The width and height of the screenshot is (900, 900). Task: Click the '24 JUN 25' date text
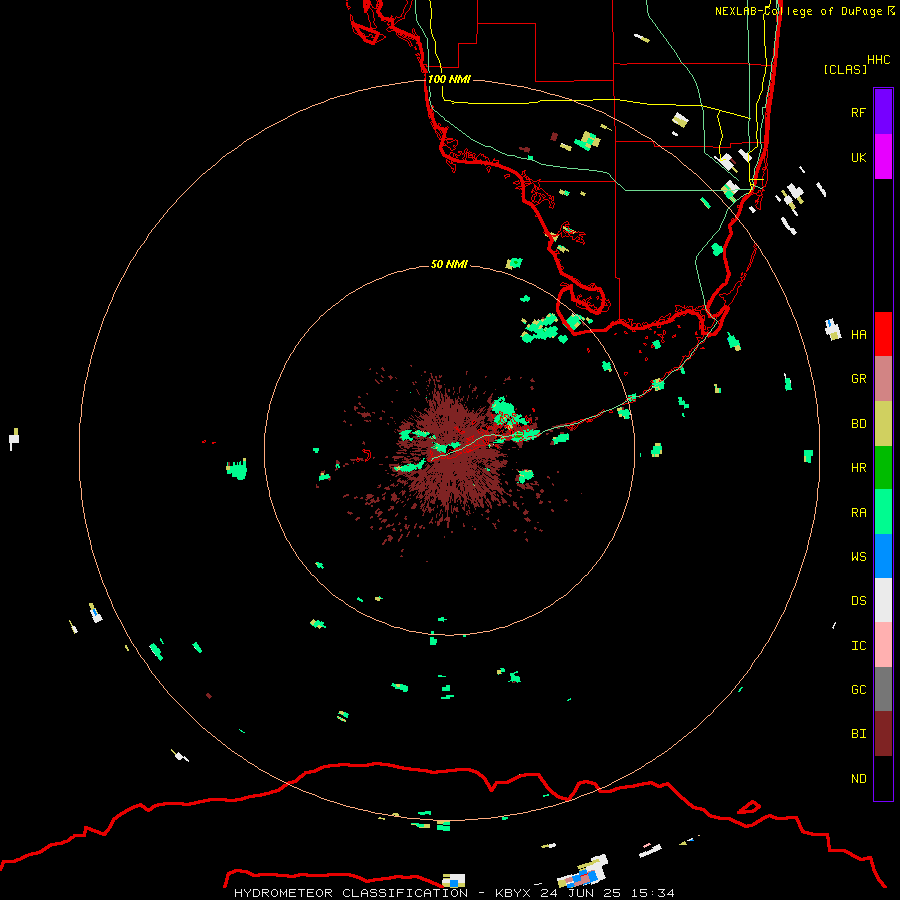point(581,893)
